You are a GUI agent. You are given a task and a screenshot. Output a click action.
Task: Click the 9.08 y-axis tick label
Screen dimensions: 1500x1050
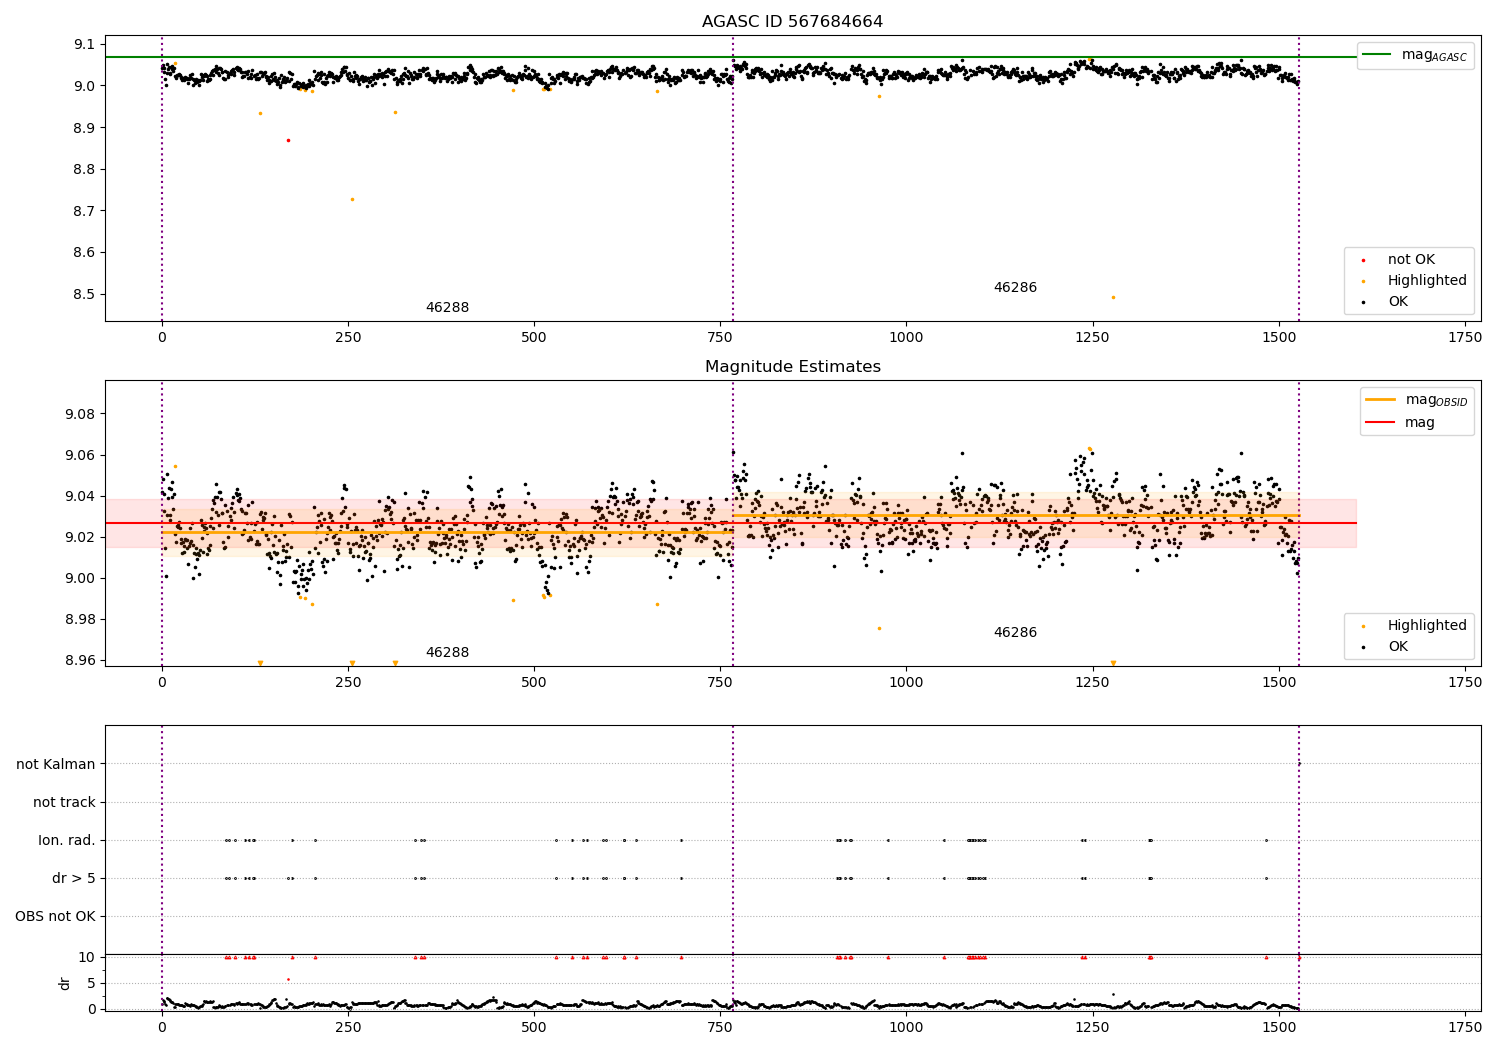(x=81, y=415)
